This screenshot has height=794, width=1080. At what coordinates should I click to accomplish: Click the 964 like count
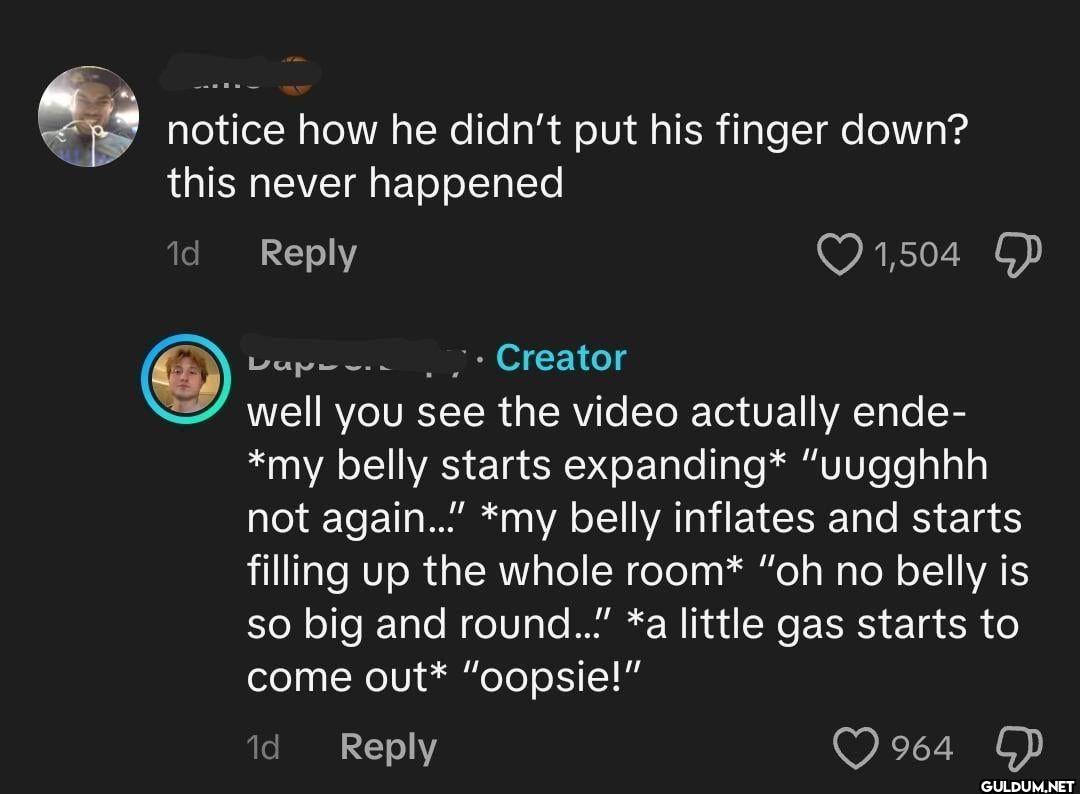(922, 748)
